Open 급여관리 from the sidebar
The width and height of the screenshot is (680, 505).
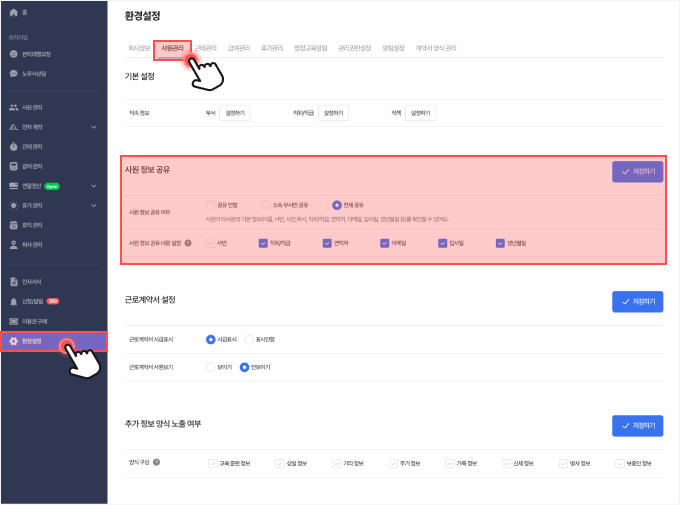point(32,166)
